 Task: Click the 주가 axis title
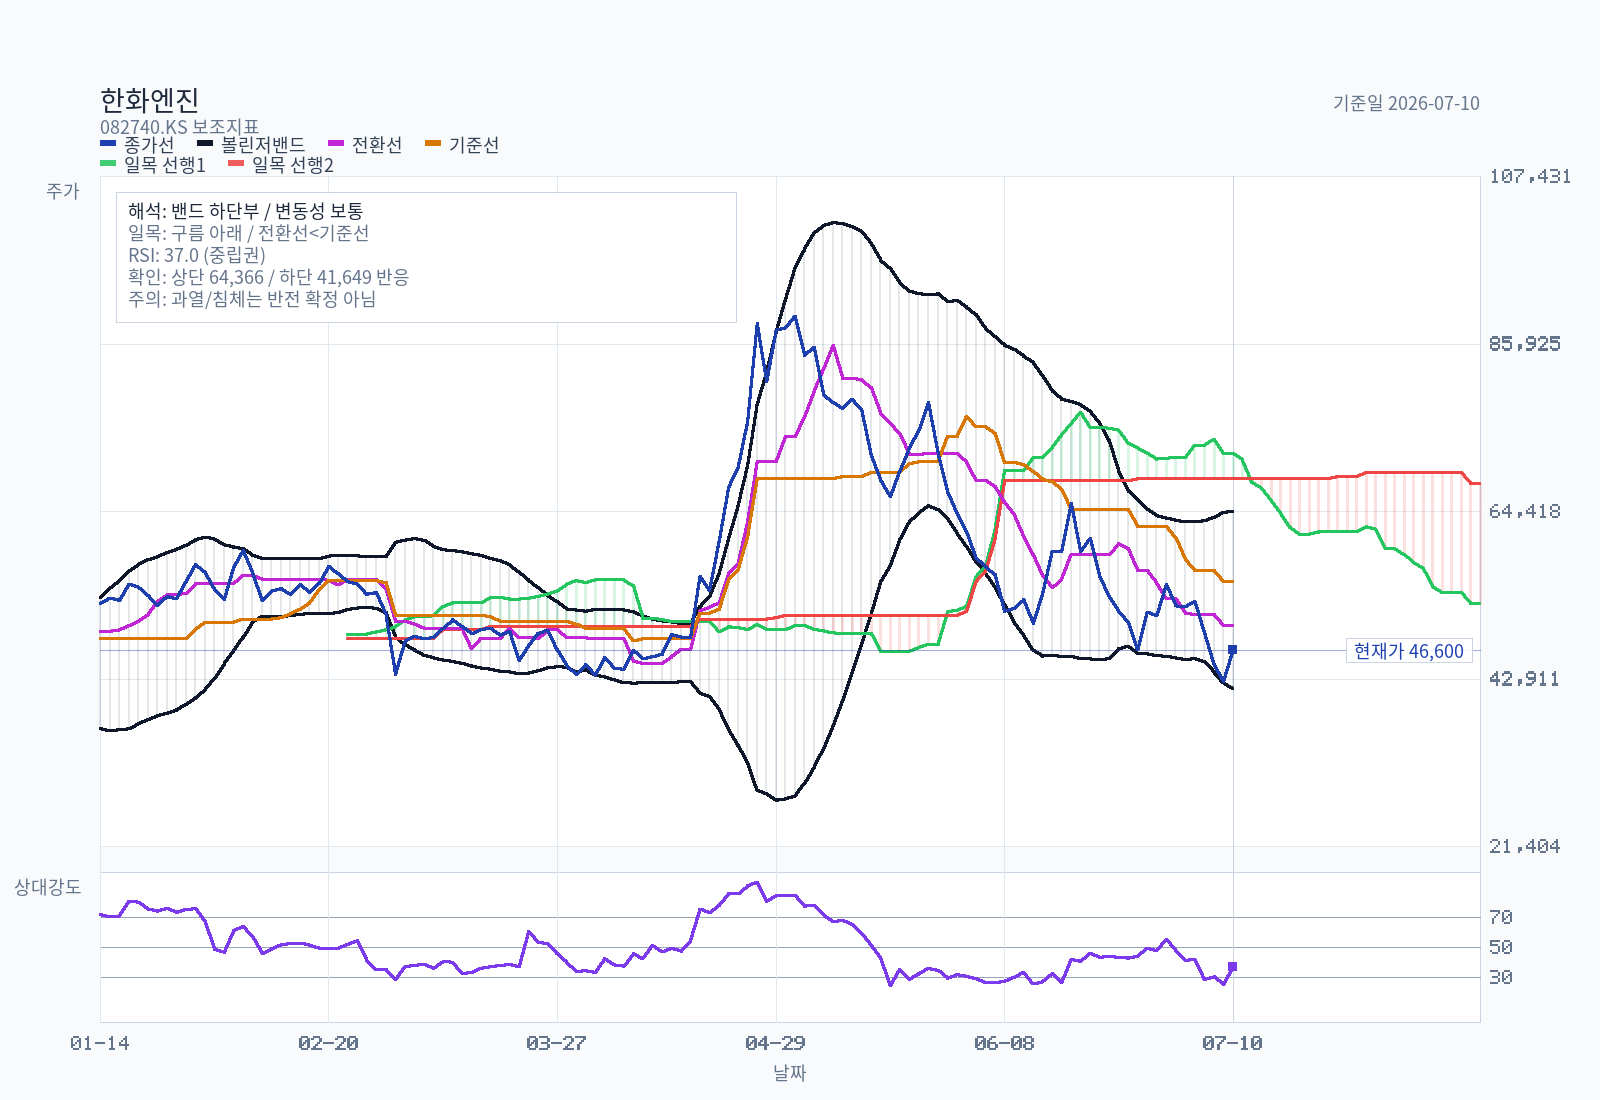(62, 191)
